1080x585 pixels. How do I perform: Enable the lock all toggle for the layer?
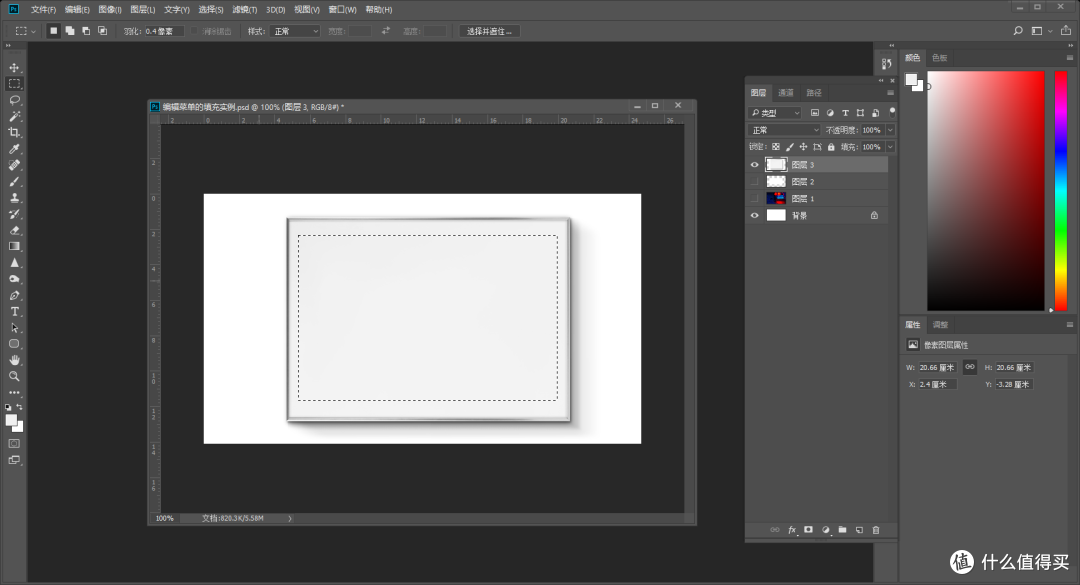point(830,146)
